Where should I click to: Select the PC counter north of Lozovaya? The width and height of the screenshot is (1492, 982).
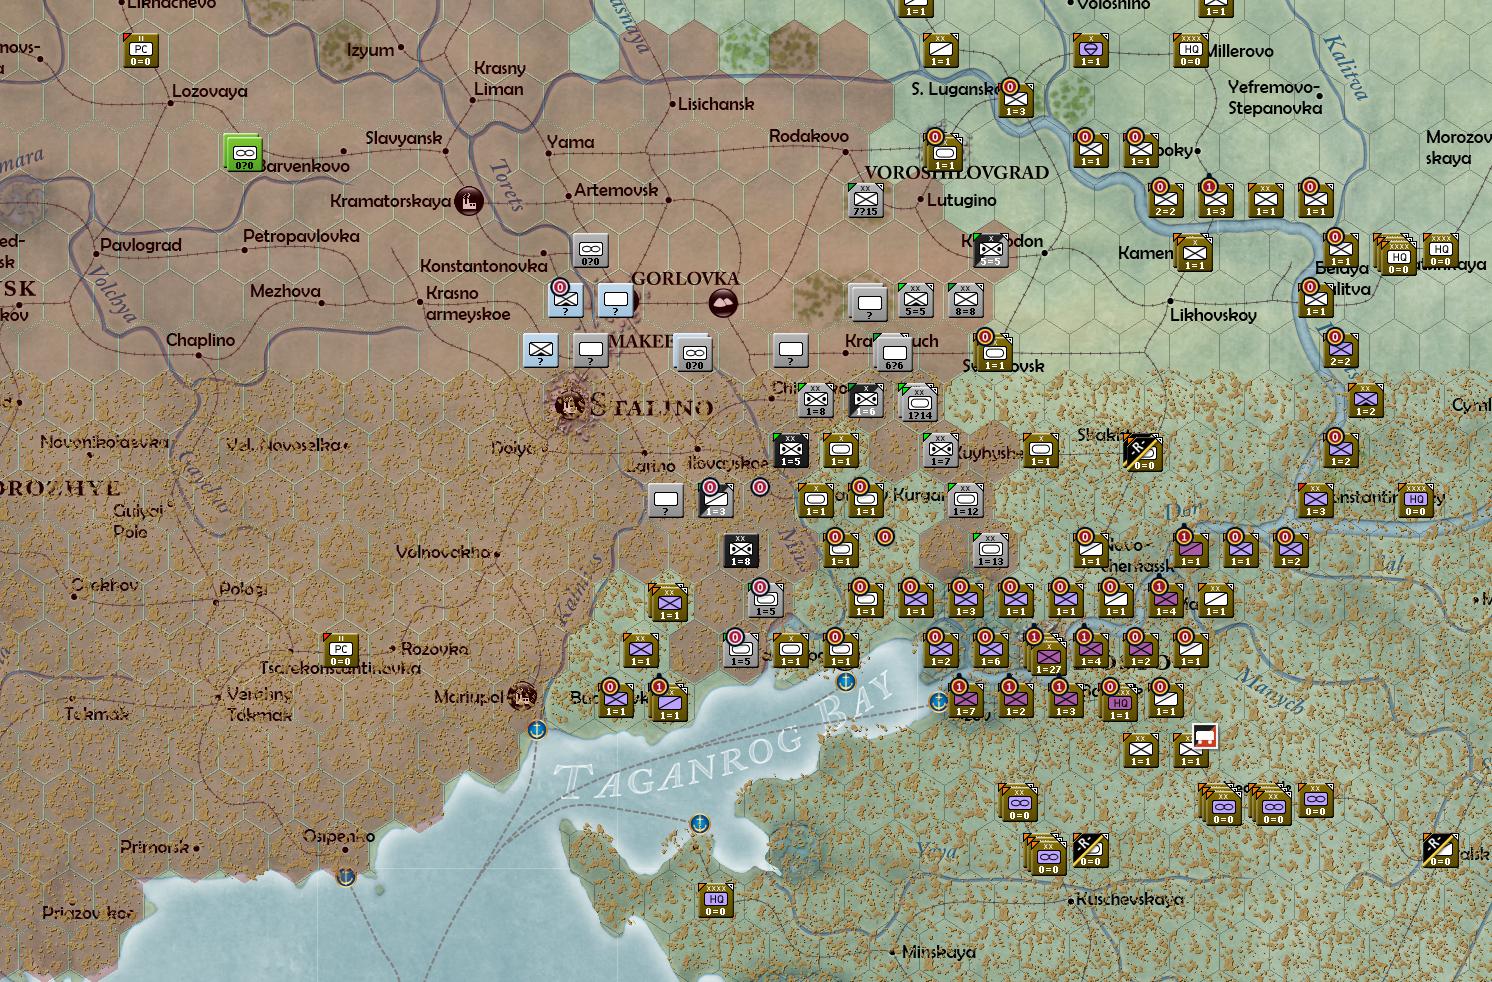point(141,50)
